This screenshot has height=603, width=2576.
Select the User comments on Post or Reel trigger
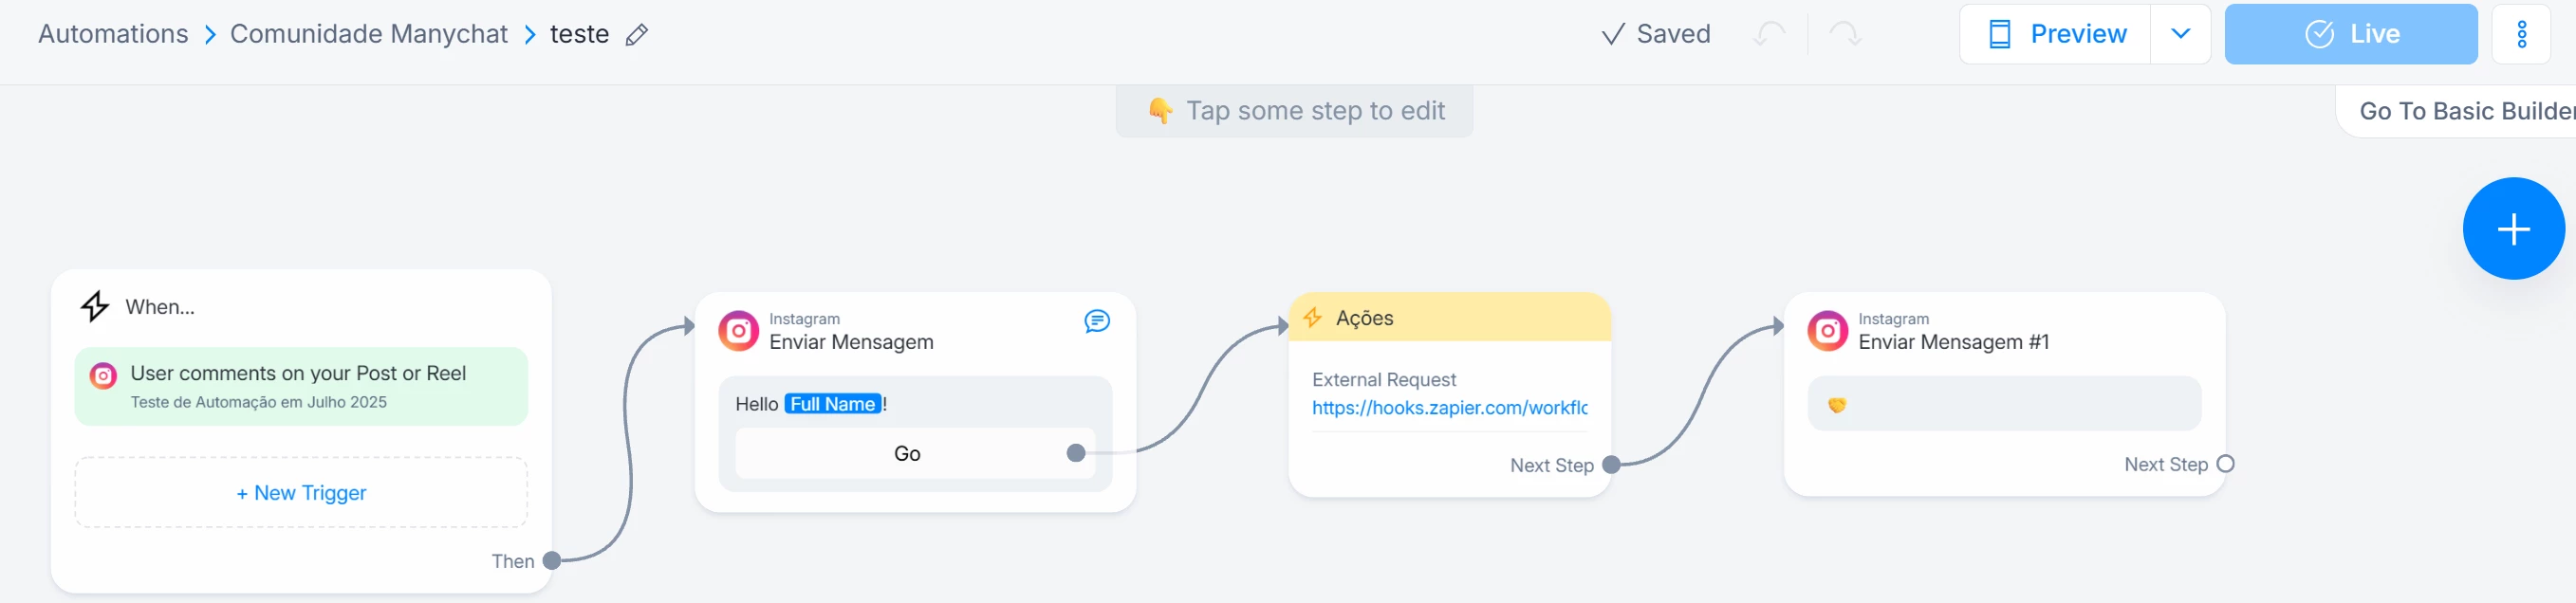pyautogui.click(x=301, y=386)
